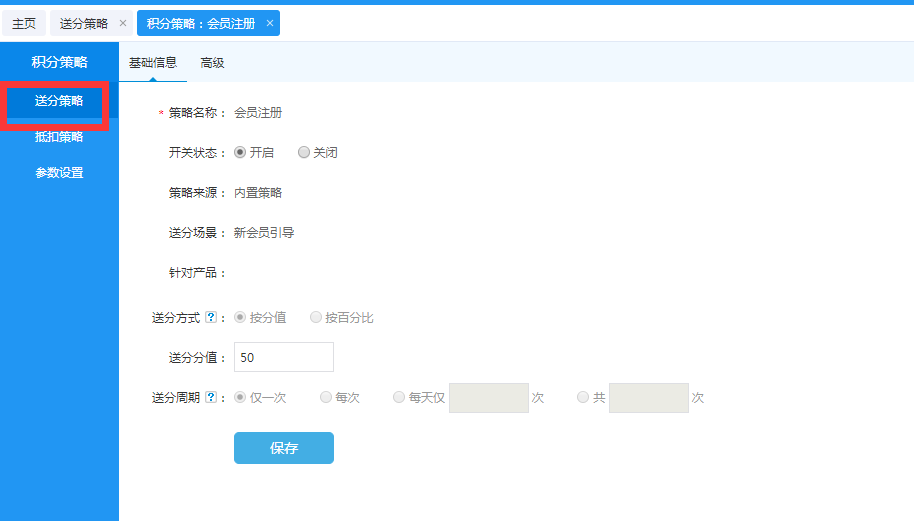The height and width of the screenshot is (521, 914).
Task: Switch to the 高级 sub-tab
Action: click(x=212, y=63)
